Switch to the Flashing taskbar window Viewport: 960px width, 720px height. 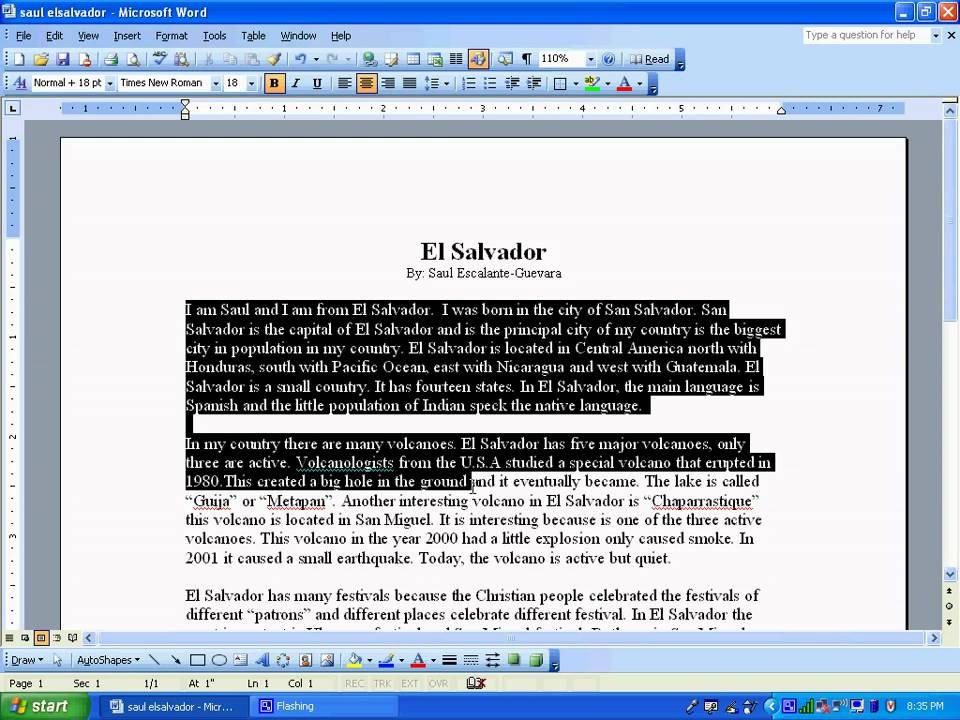[x=323, y=707]
